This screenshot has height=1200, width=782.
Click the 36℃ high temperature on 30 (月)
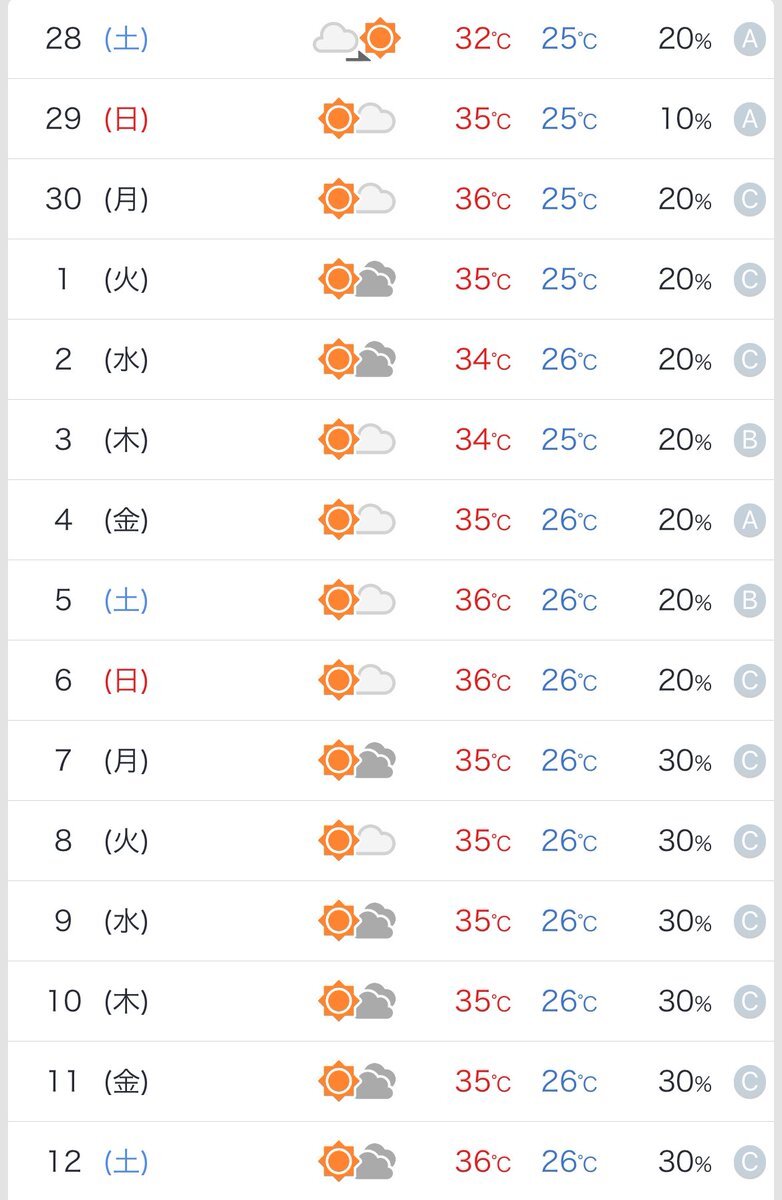click(x=483, y=199)
